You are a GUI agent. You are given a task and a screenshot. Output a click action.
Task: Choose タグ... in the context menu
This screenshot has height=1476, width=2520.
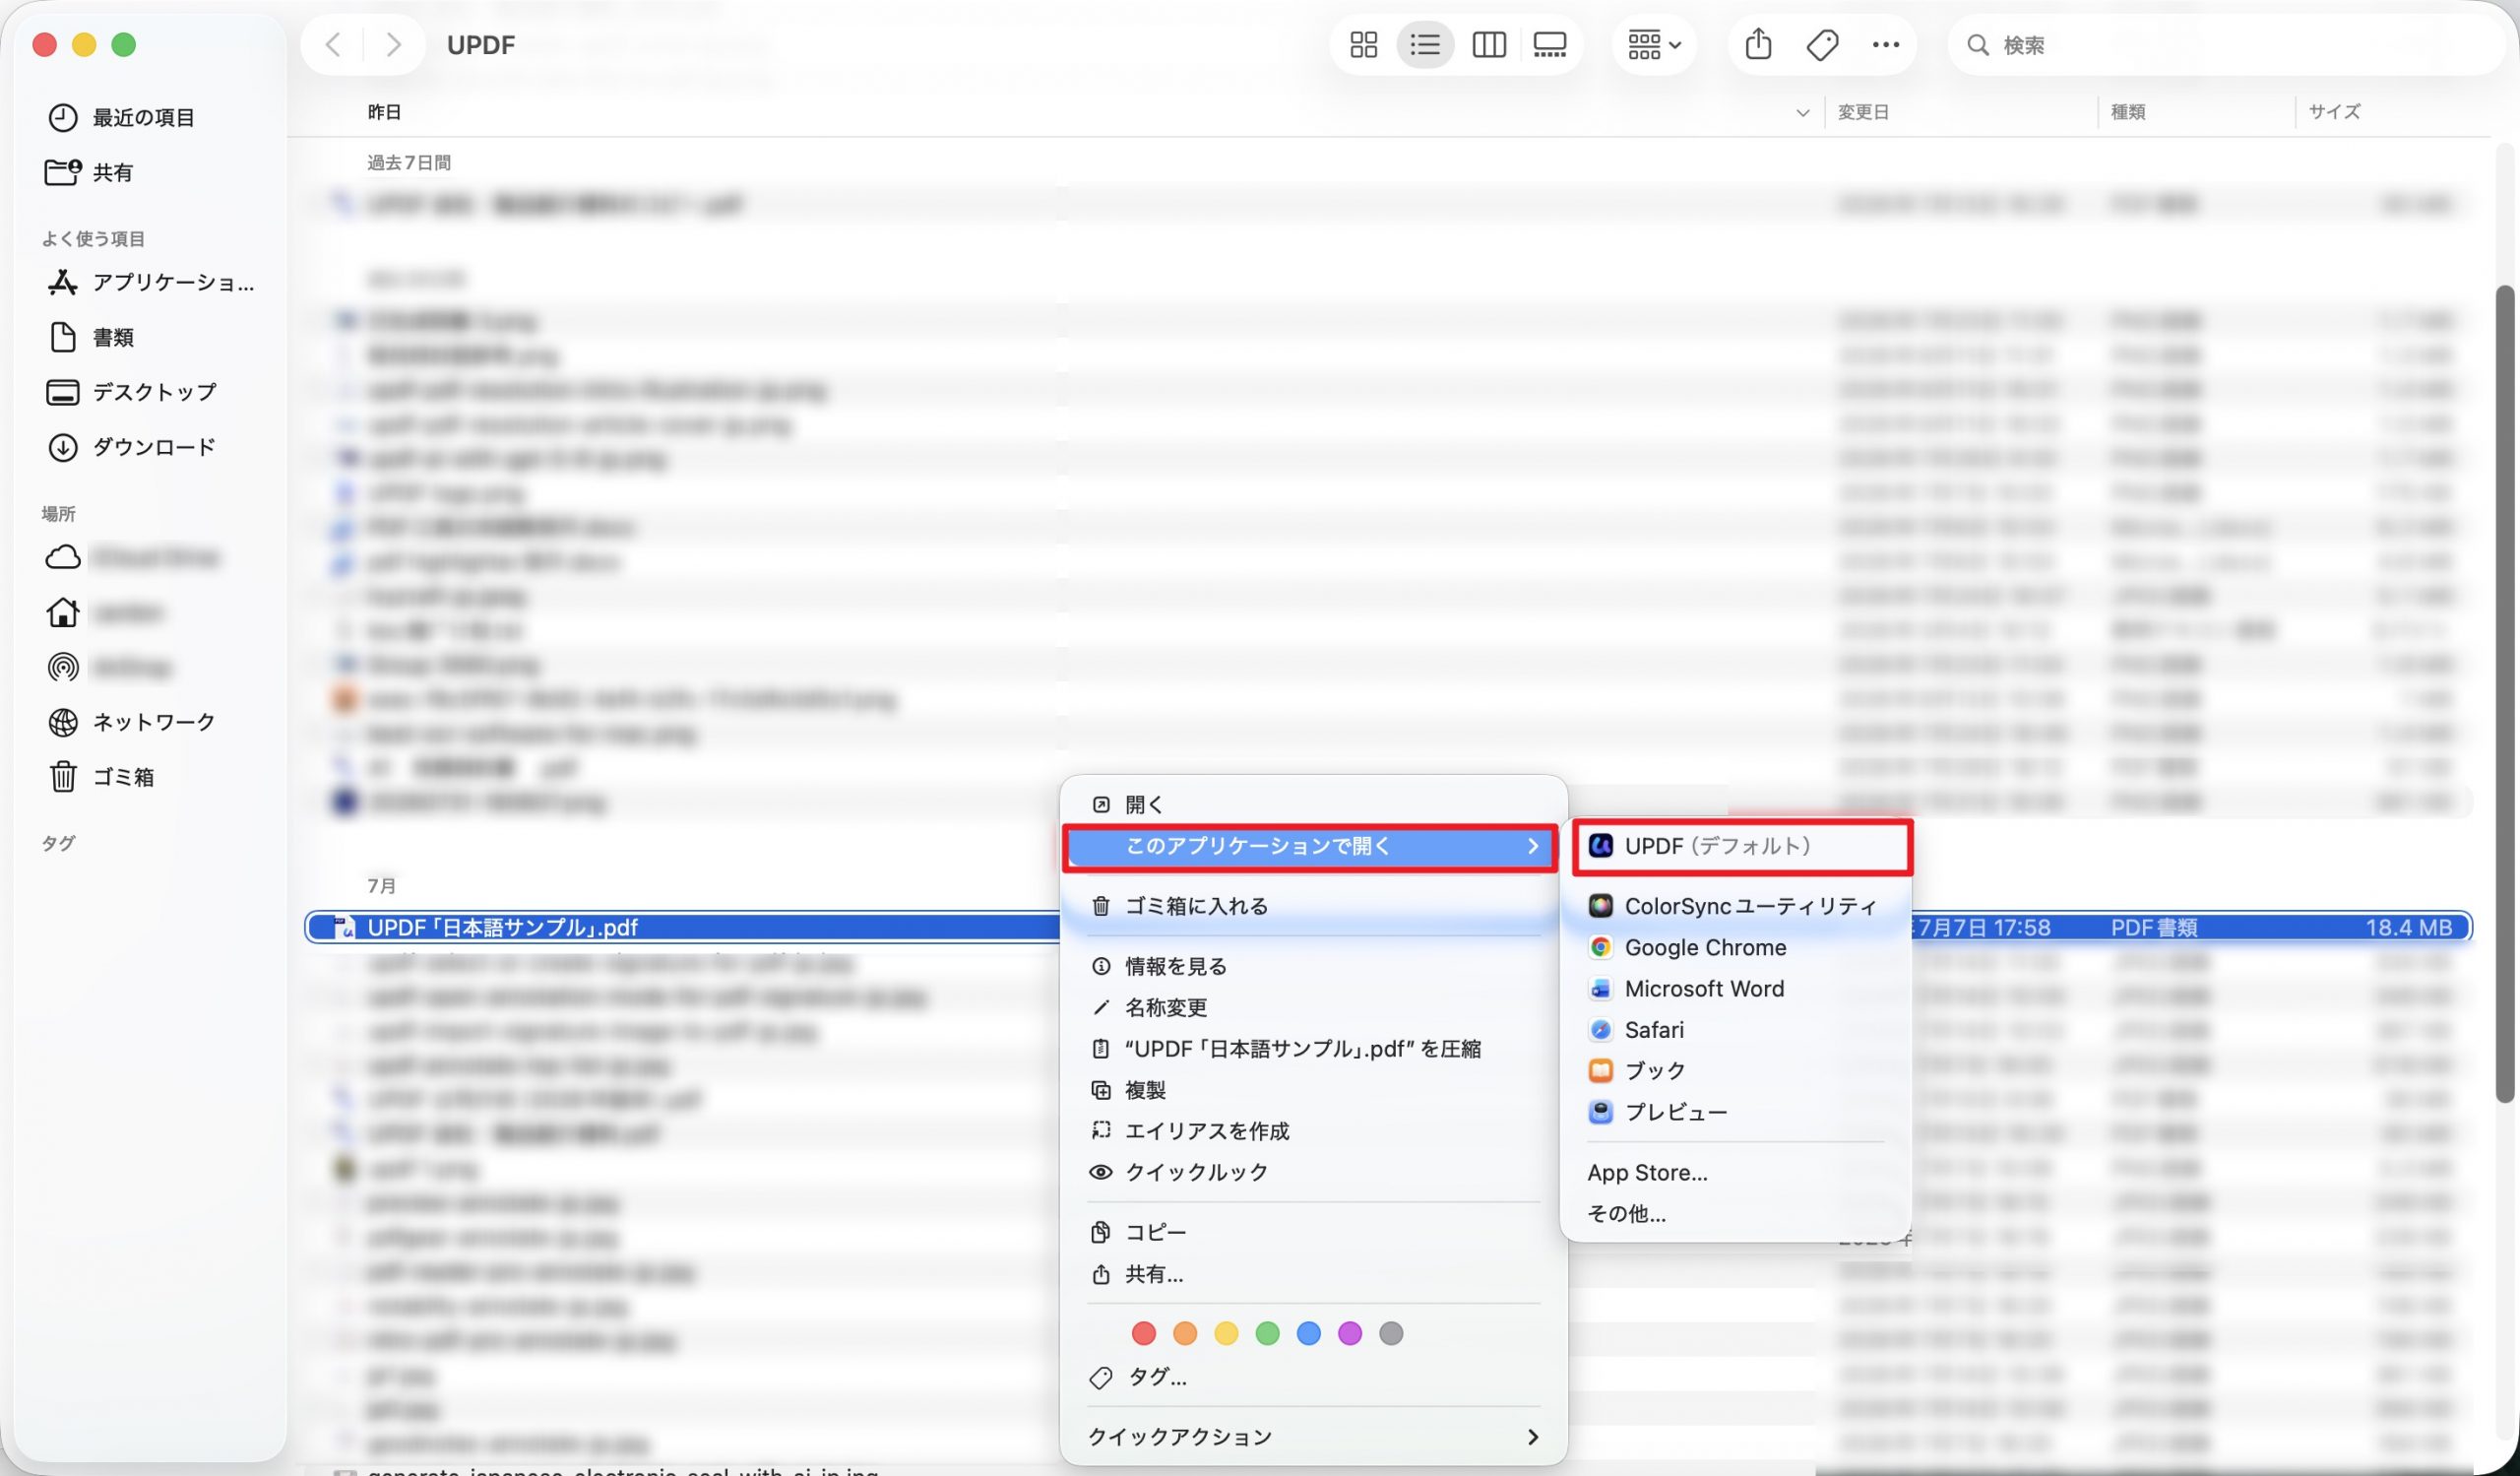[1313, 1378]
